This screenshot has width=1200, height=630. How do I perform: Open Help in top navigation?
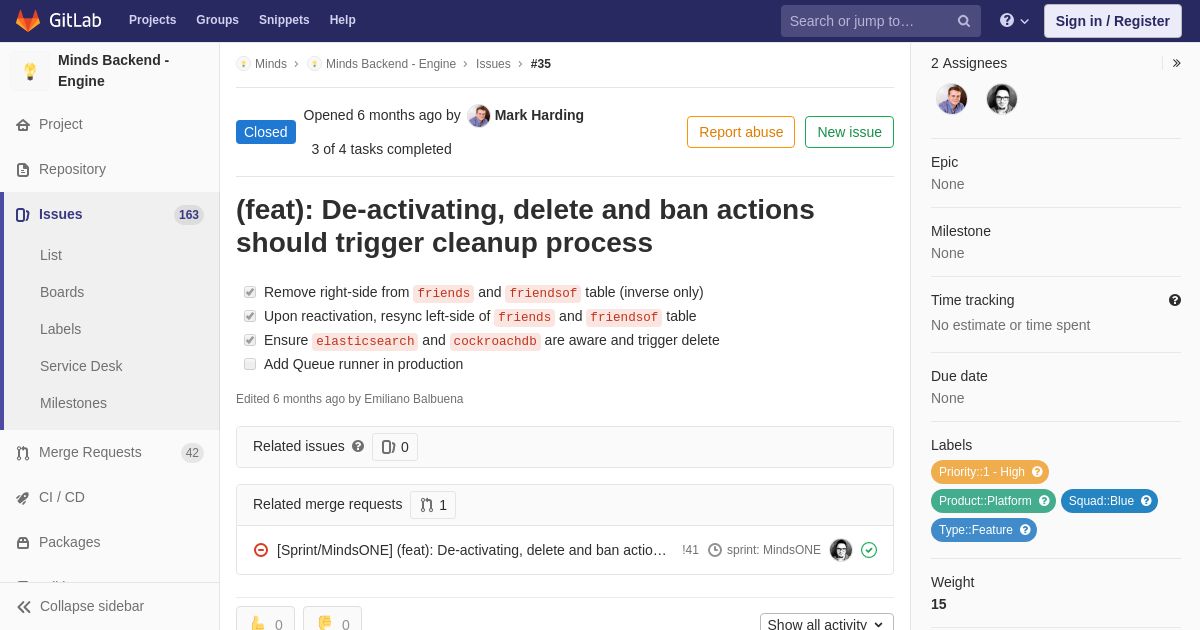(343, 20)
